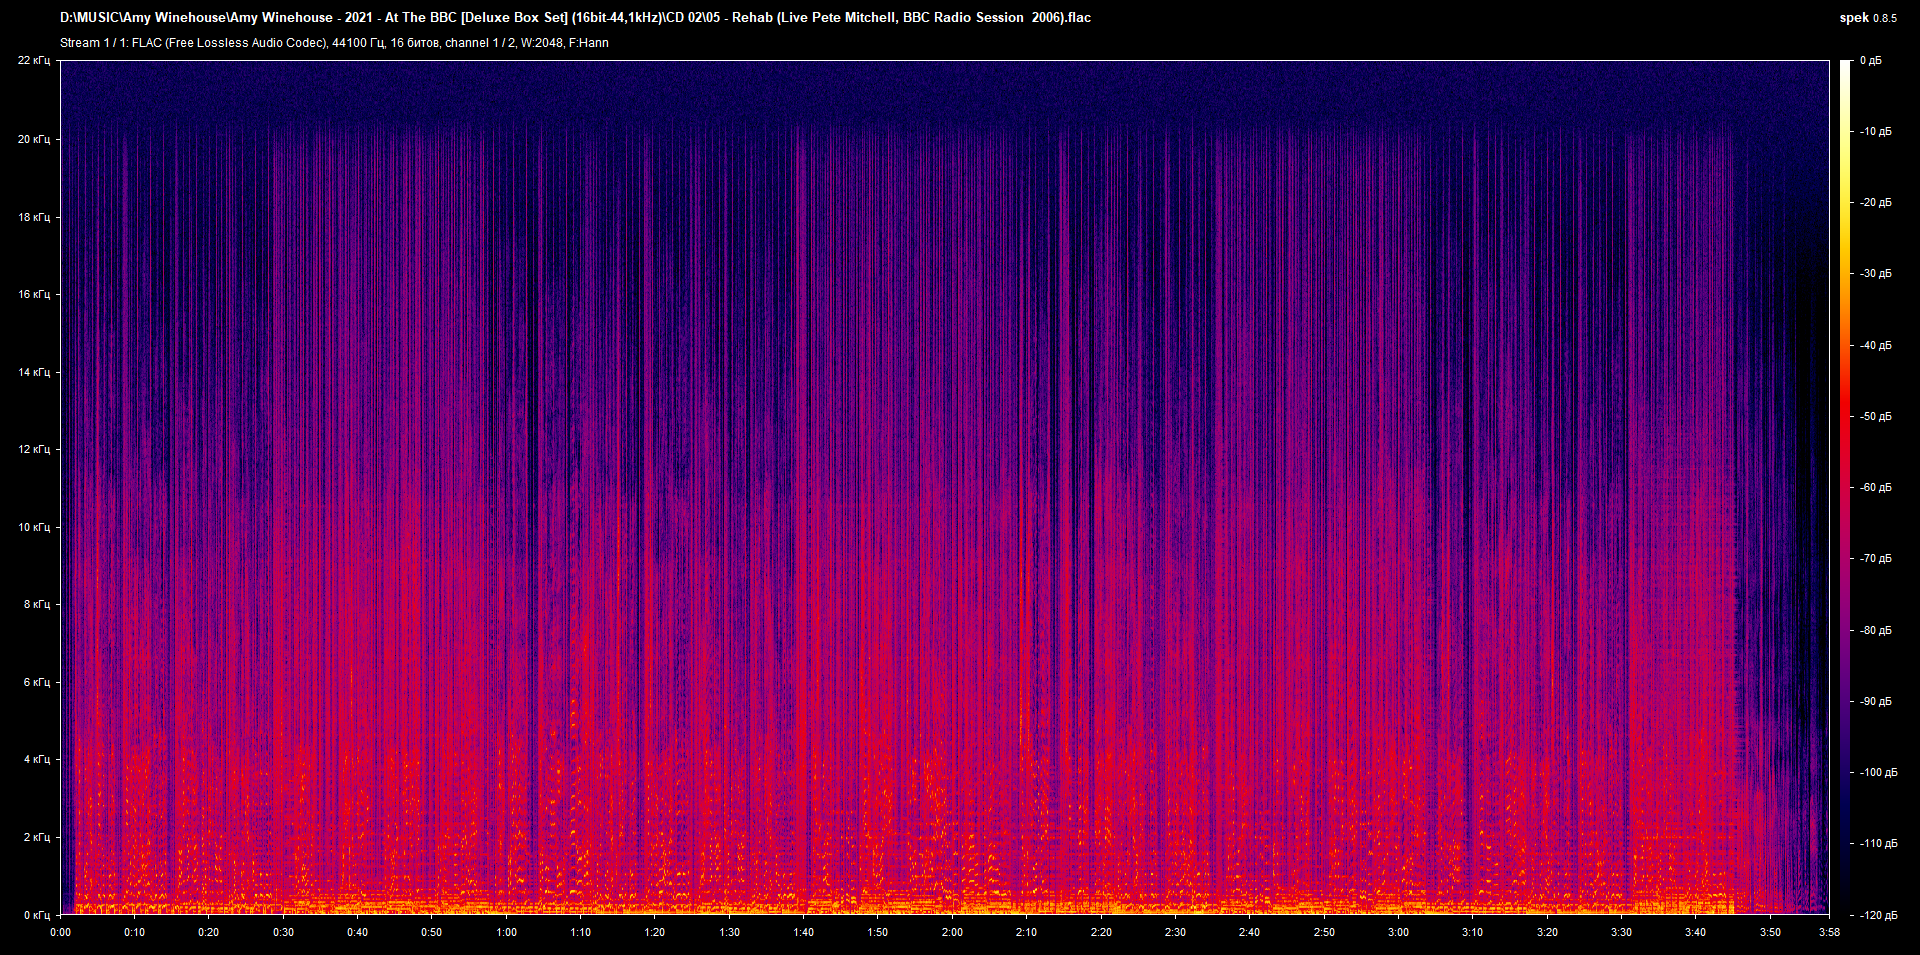
Task: Click the -60 дБ scale label
Action: point(1876,487)
